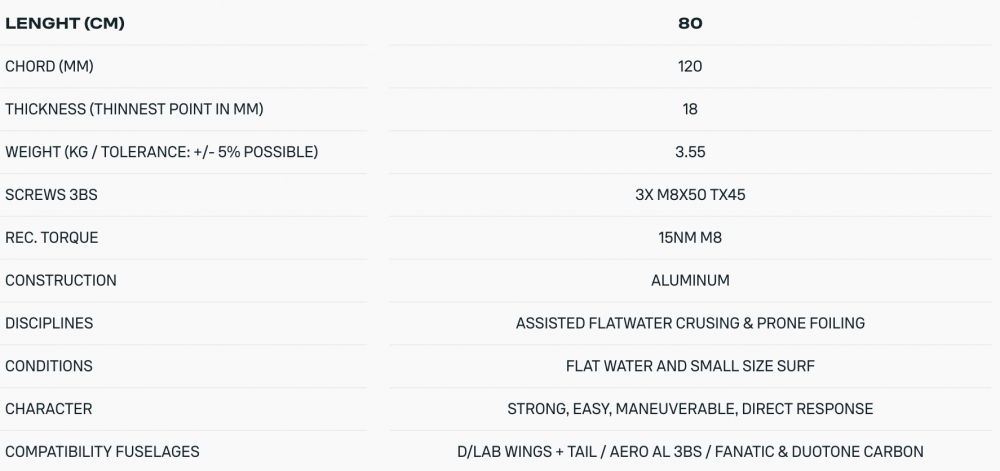Click the CONSTRUCTION row label
Image resolution: width=1000 pixels, height=471 pixels.
[x=61, y=281]
